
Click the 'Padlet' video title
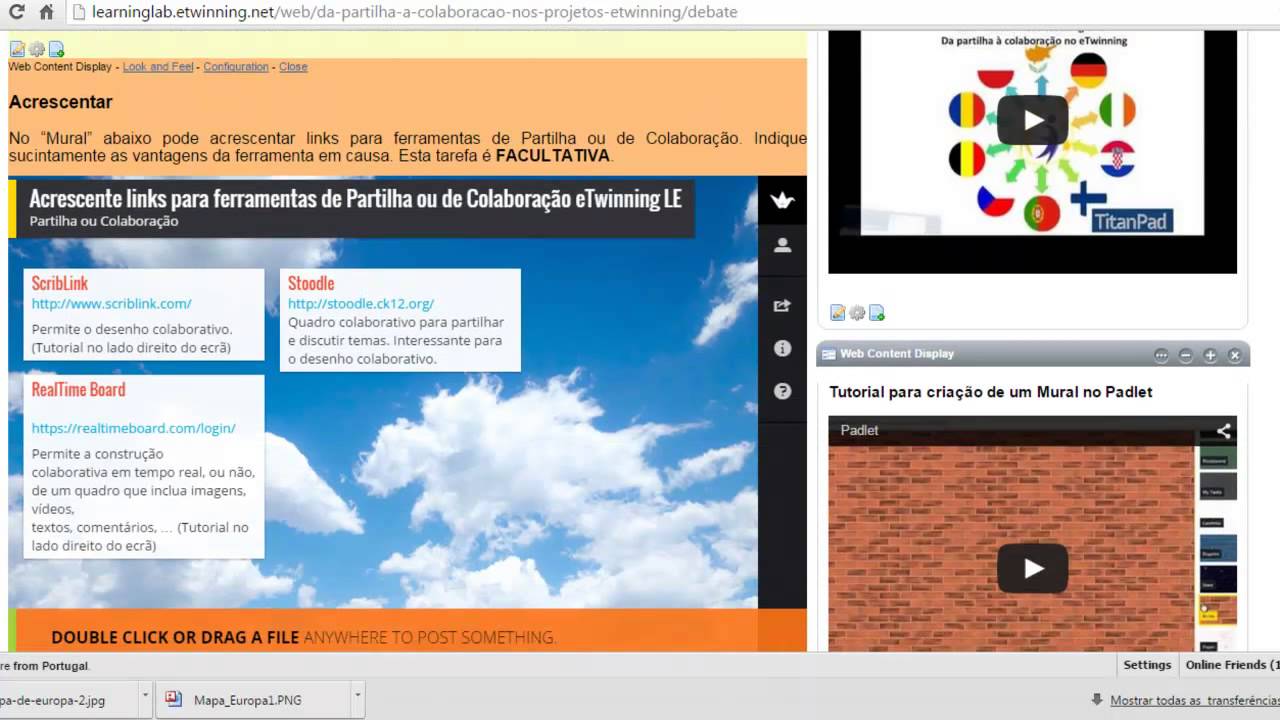point(860,430)
